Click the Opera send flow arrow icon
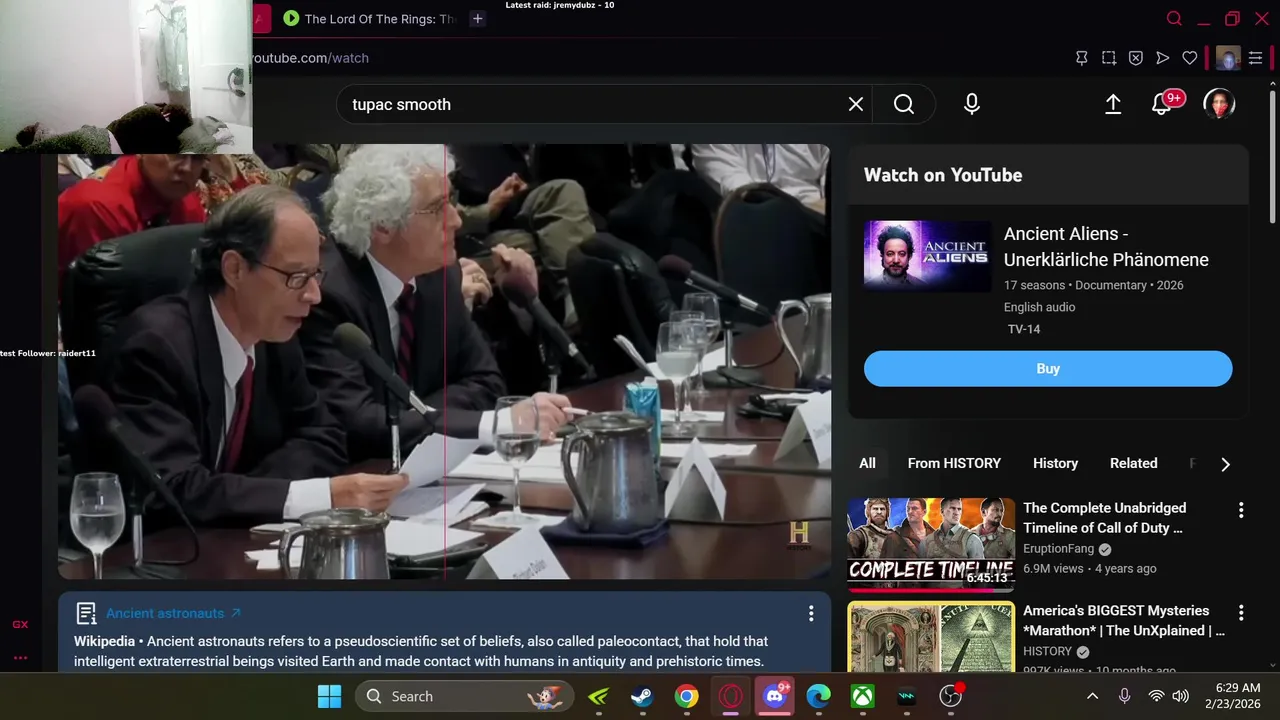 (x=1163, y=58)
